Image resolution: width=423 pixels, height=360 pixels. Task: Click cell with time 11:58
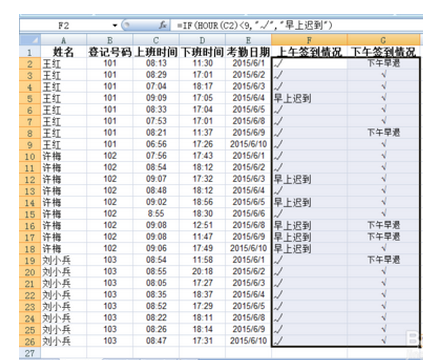202,260
